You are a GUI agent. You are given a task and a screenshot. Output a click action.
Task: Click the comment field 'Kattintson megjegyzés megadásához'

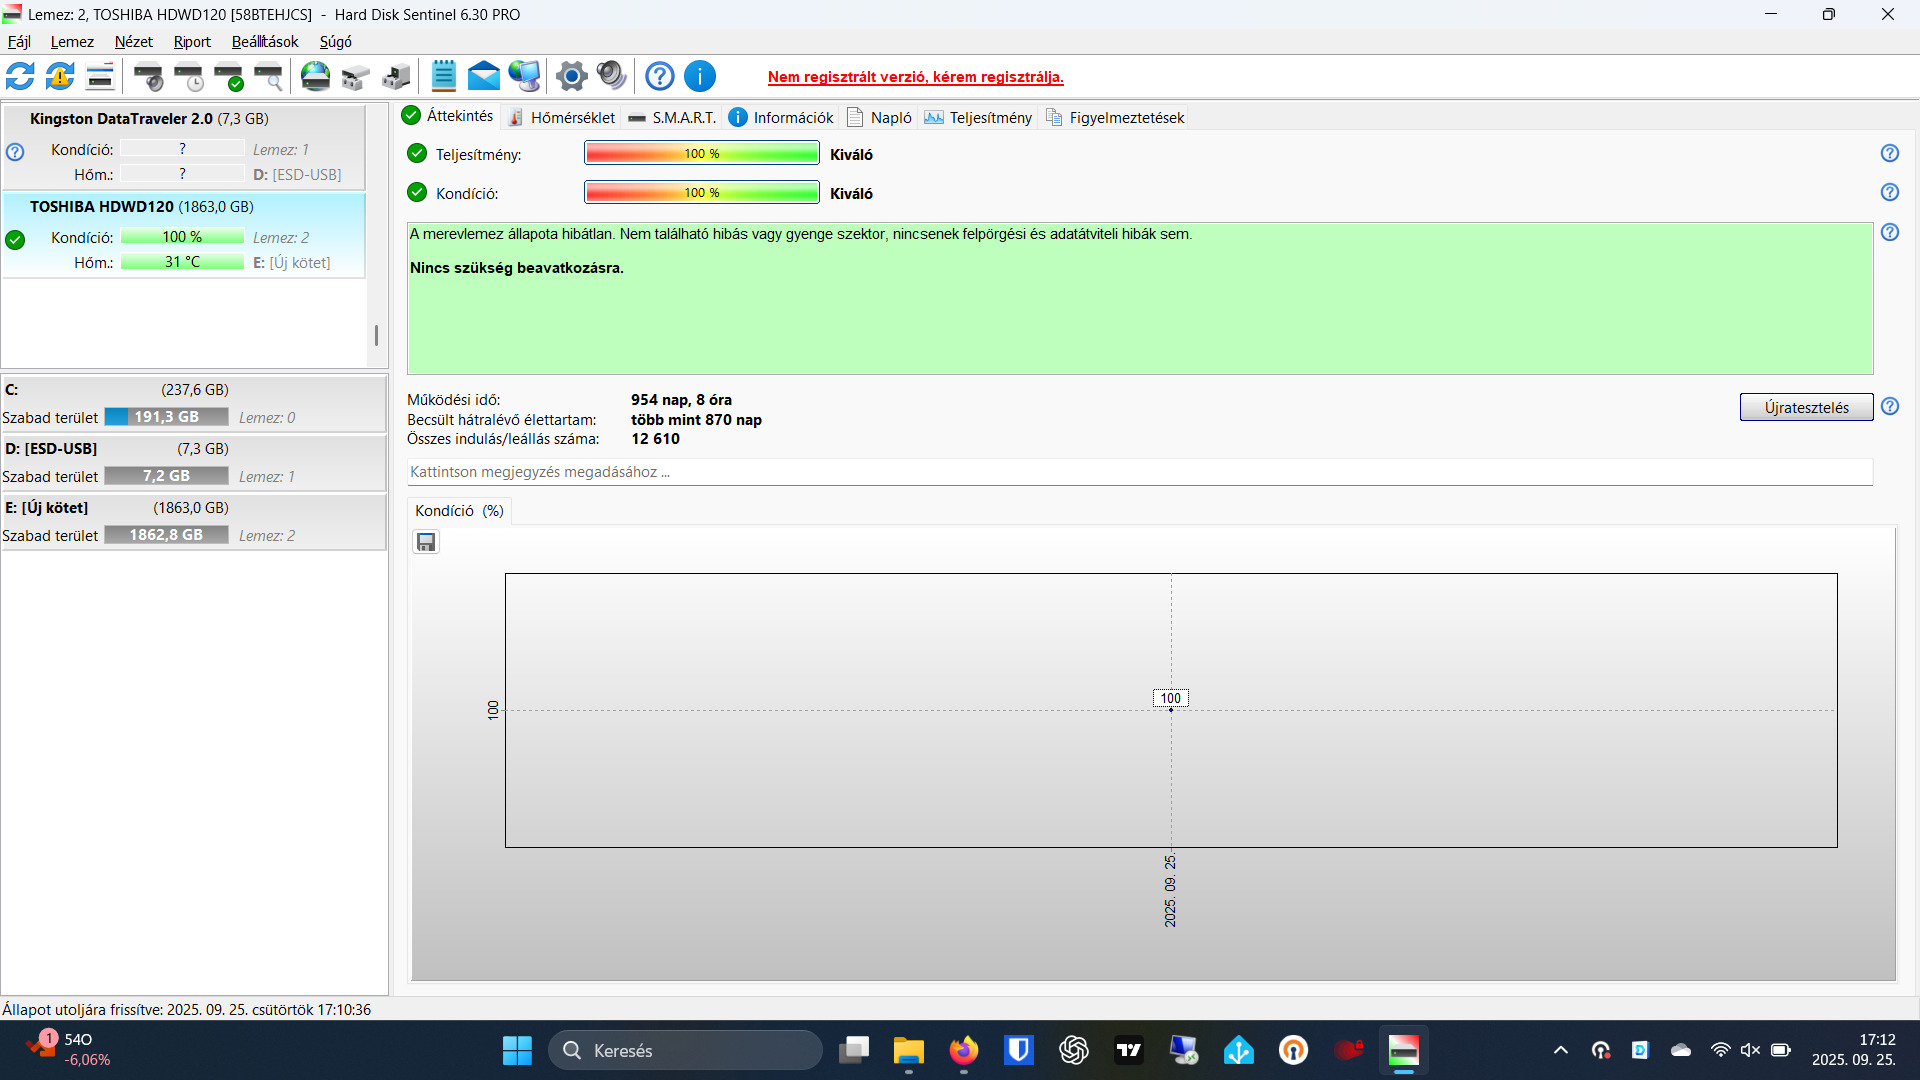(x=1138, y=472)
